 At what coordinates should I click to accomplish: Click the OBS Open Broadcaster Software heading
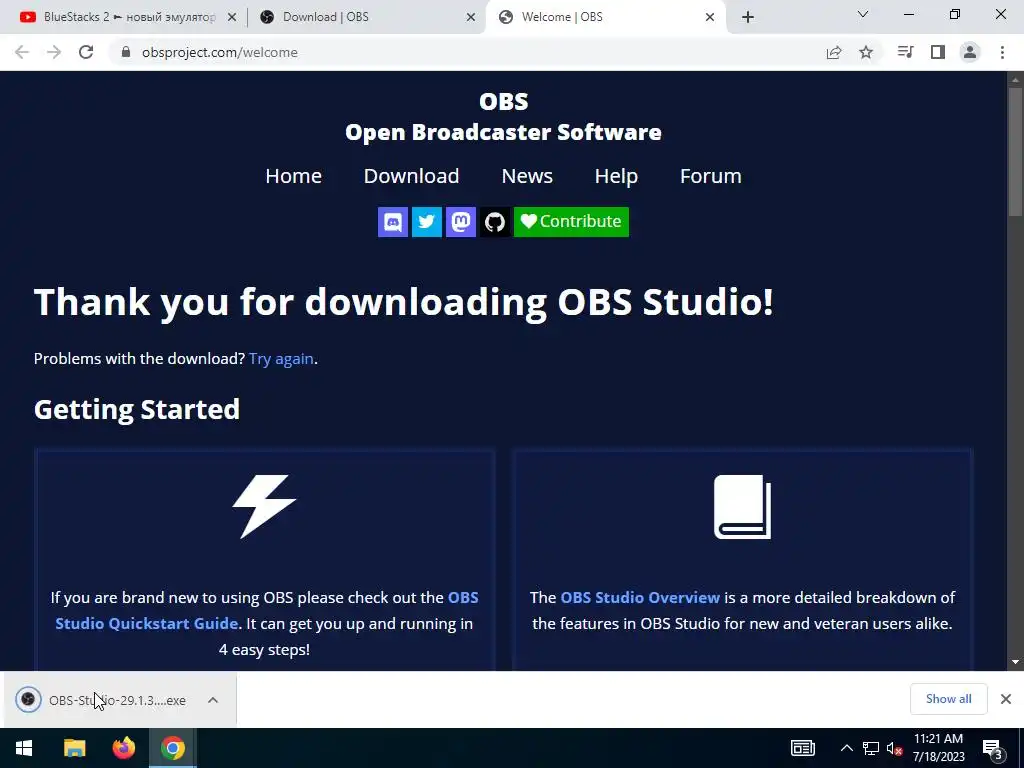[x=503, y=117]
